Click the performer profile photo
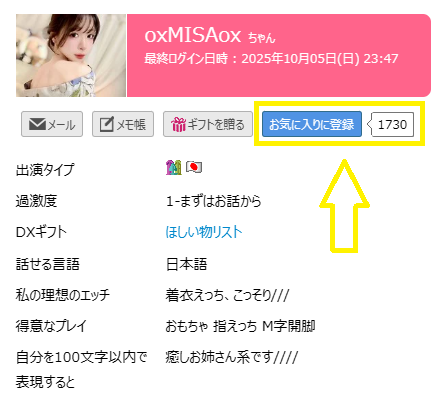This screenshot has height=412, width=448. point(71,55)
